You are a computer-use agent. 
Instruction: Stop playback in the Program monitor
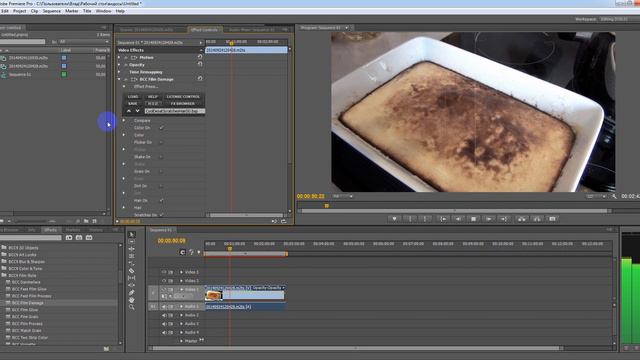click(x=473, y=219)
